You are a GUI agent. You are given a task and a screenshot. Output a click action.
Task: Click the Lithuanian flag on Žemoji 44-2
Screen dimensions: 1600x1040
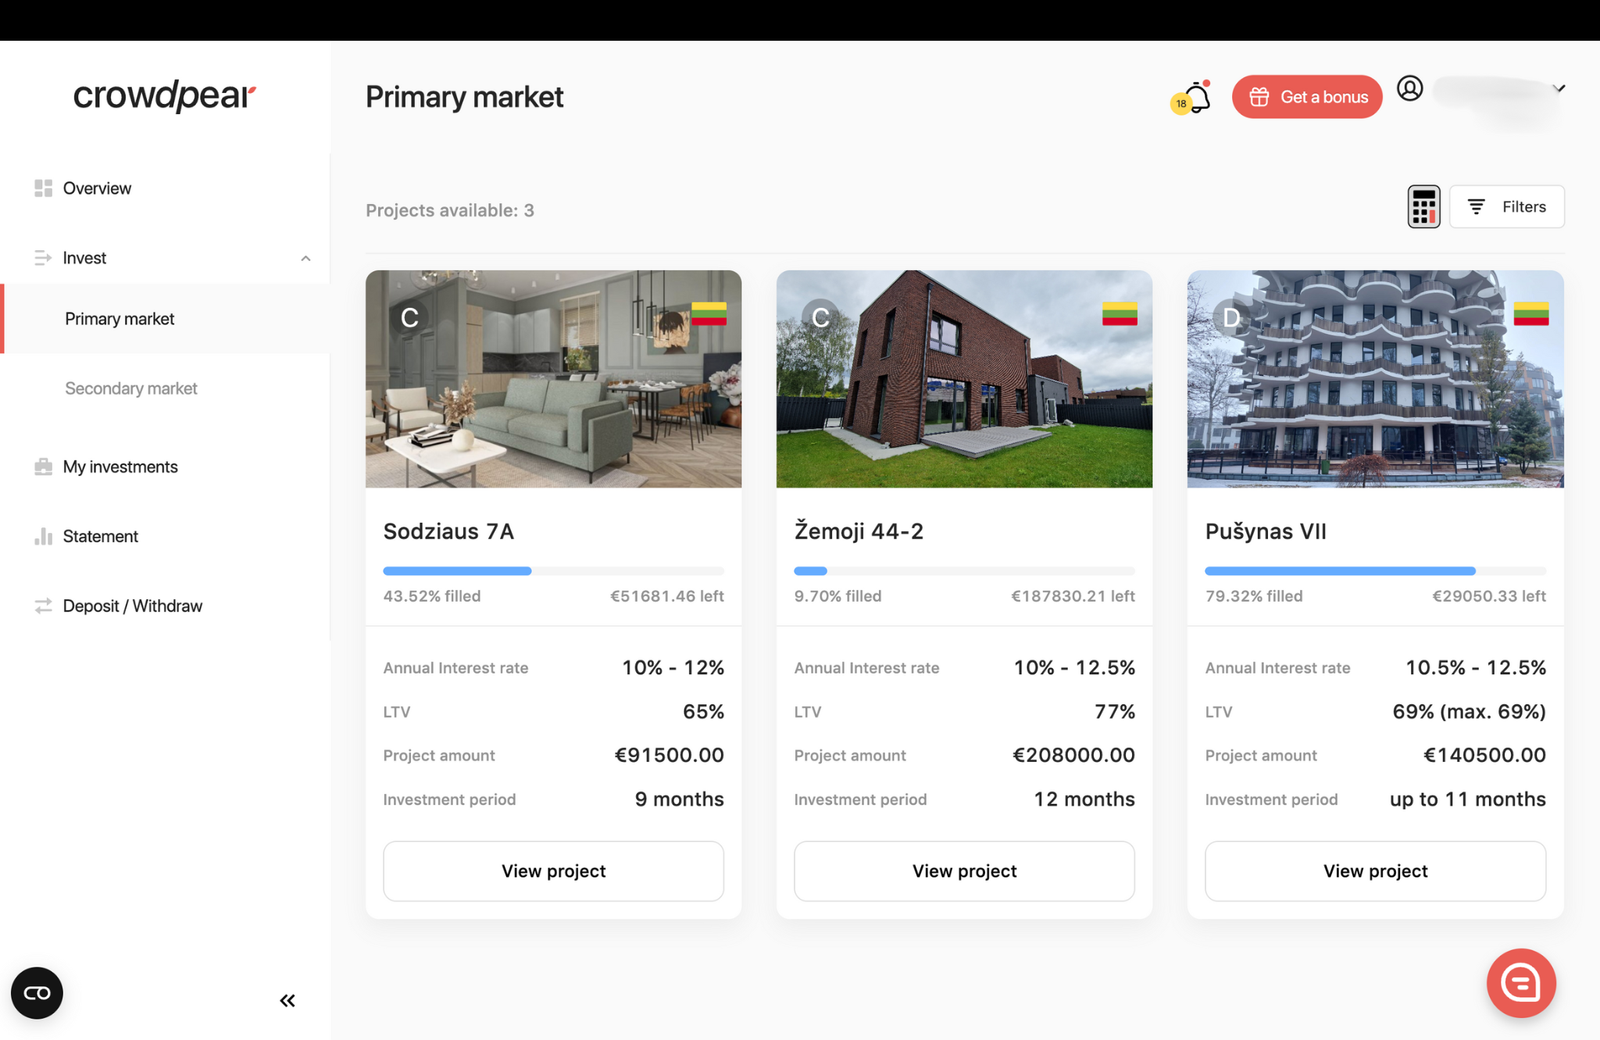pyautogui.click(x=1120, y=314)
